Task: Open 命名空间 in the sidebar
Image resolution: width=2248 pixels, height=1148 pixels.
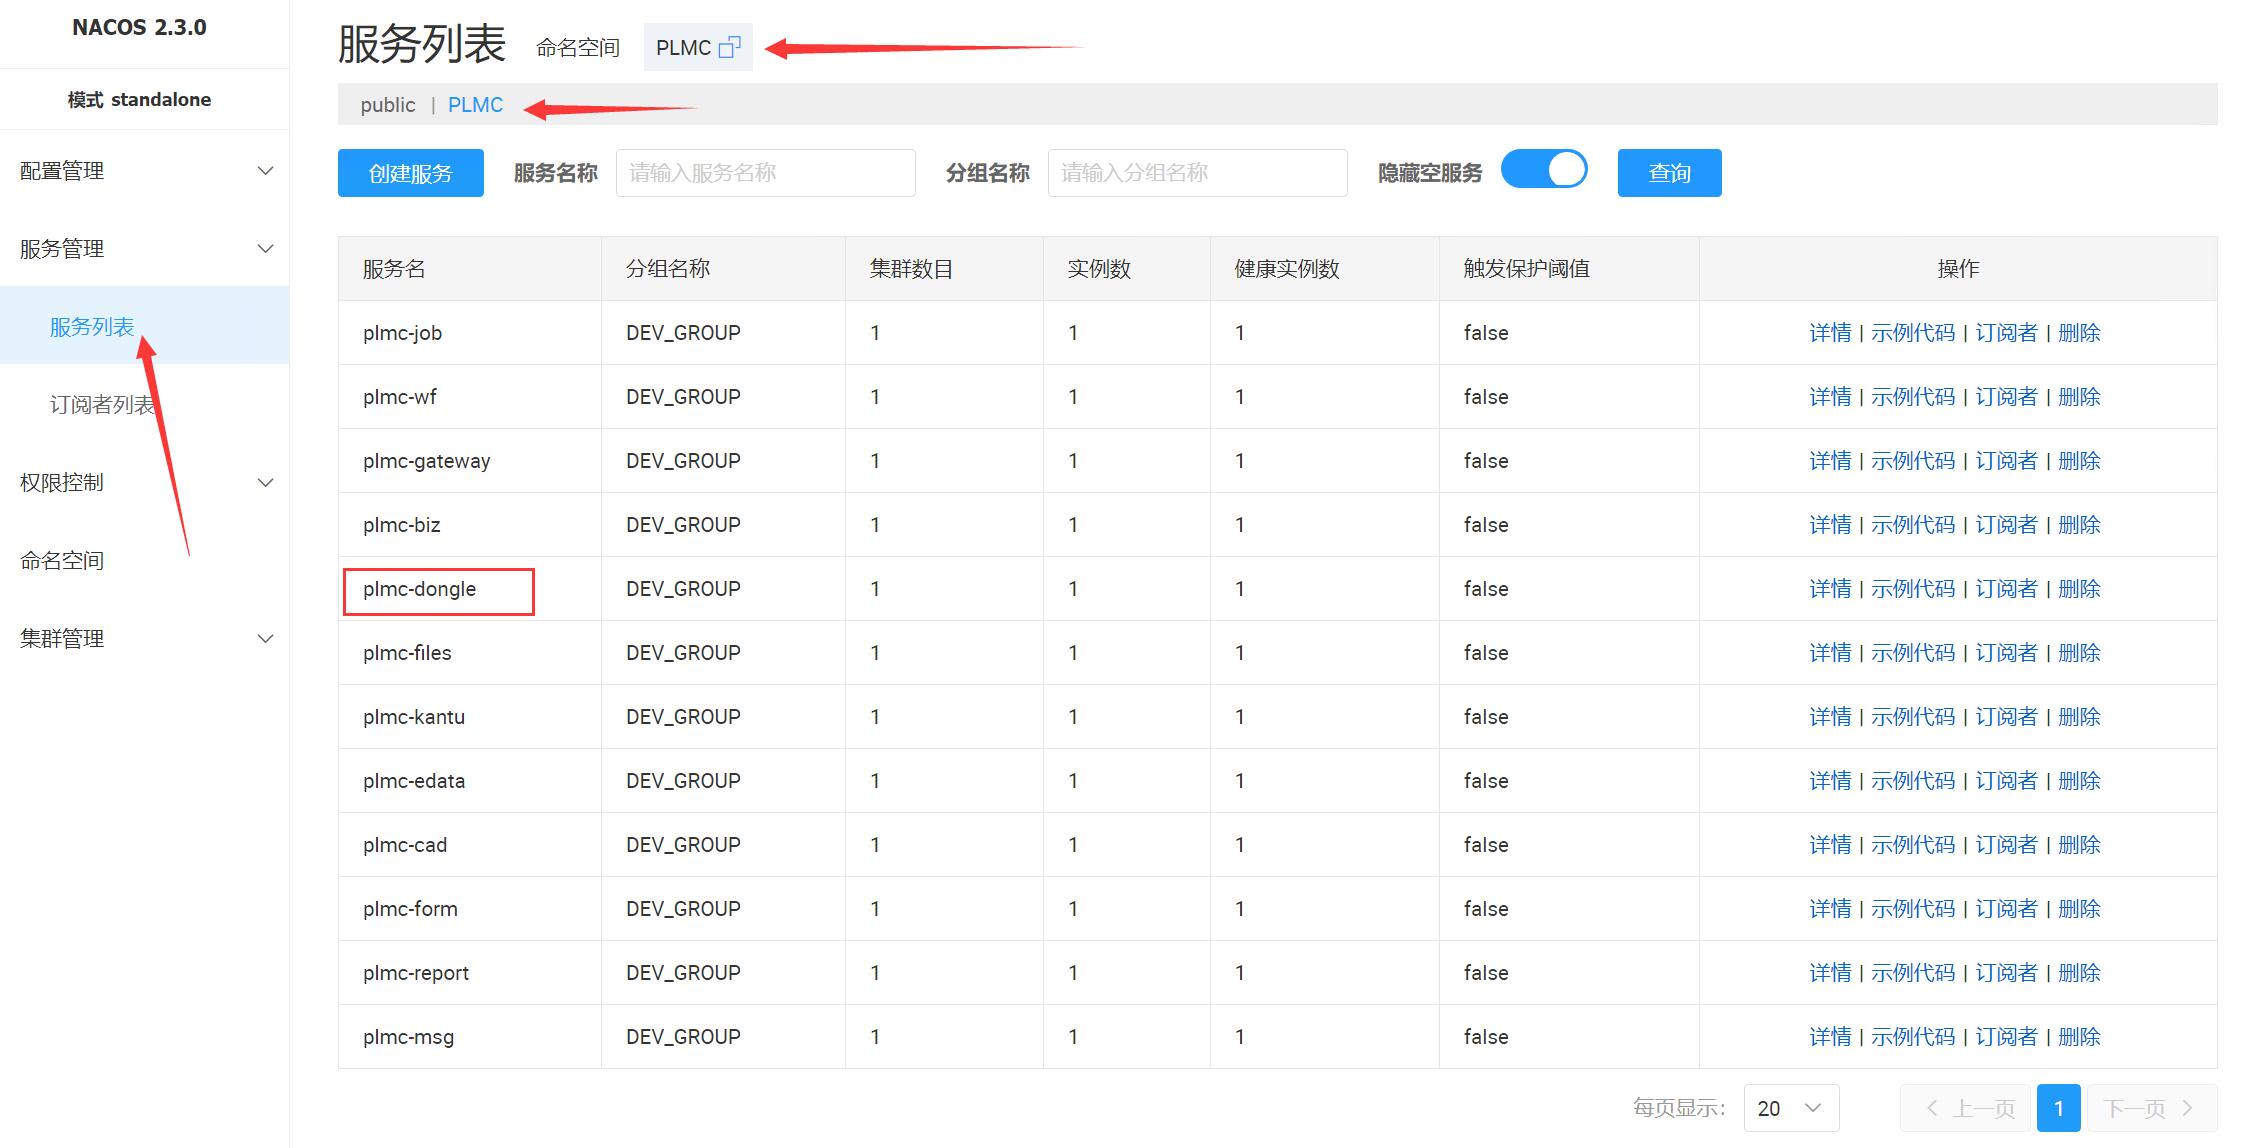Action: coord(62,561)
